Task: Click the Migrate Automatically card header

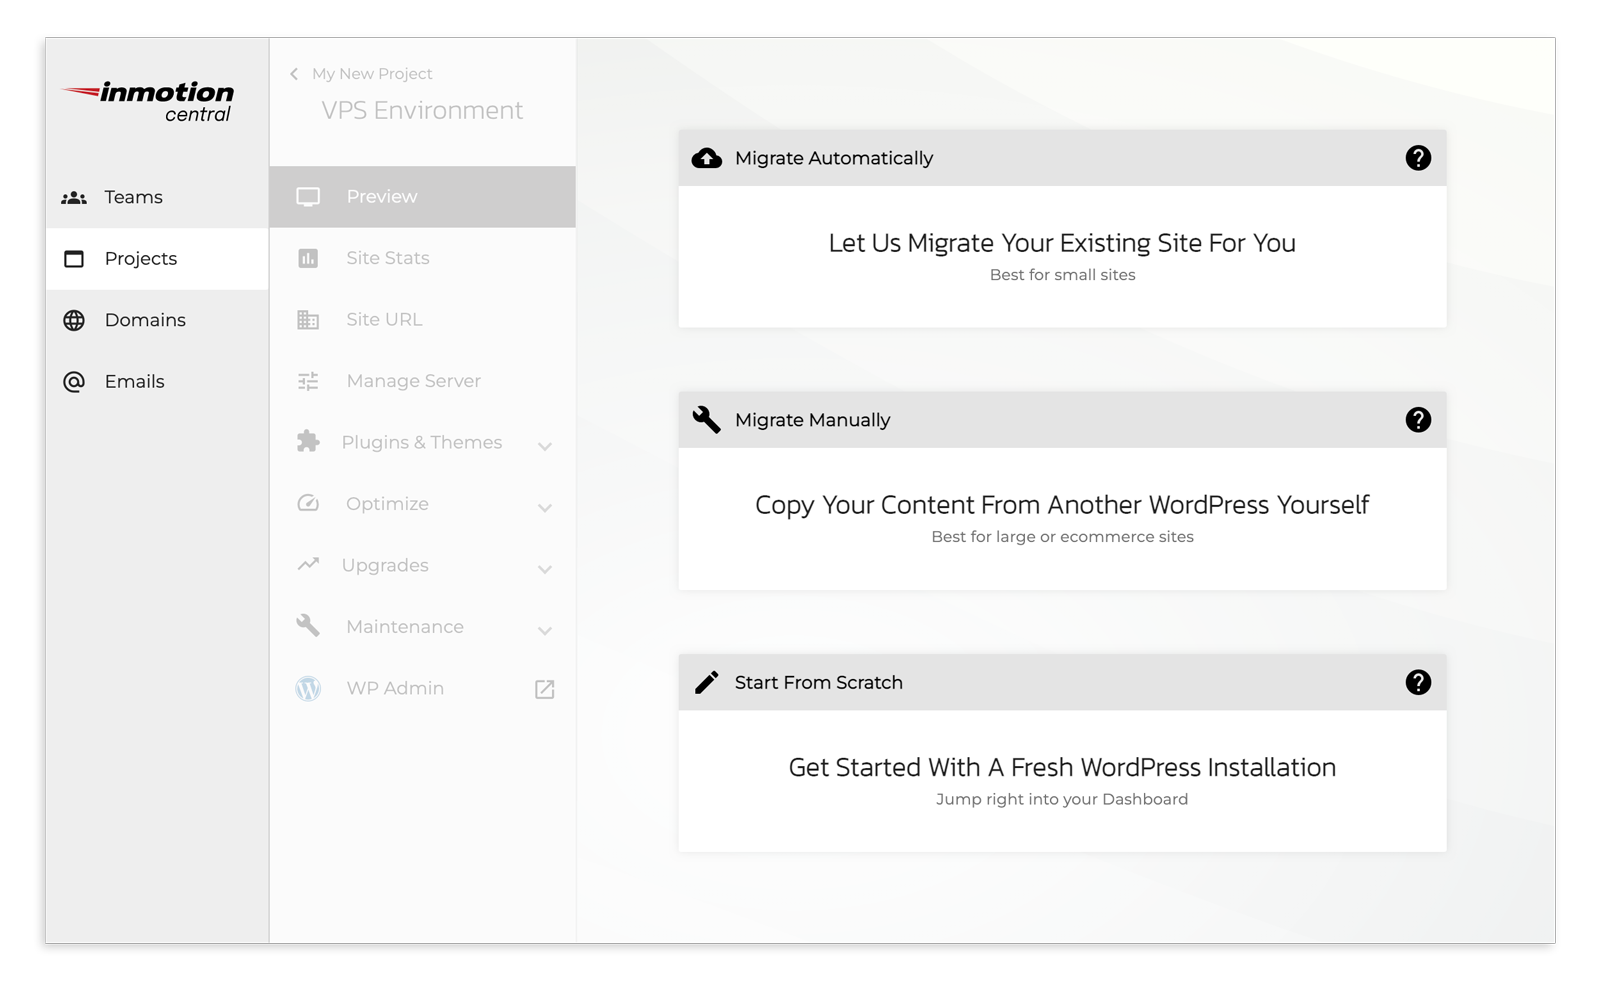Action: coord(1062,158)
